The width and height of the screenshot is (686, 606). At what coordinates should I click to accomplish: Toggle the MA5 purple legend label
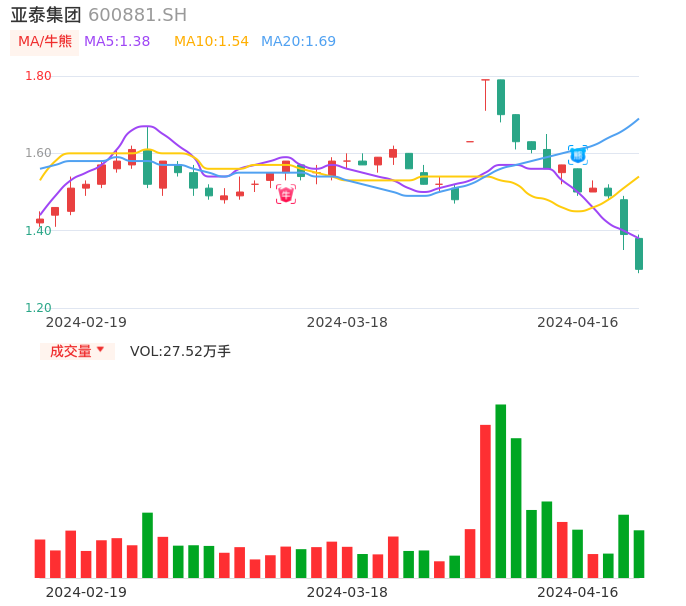[117, 42]
